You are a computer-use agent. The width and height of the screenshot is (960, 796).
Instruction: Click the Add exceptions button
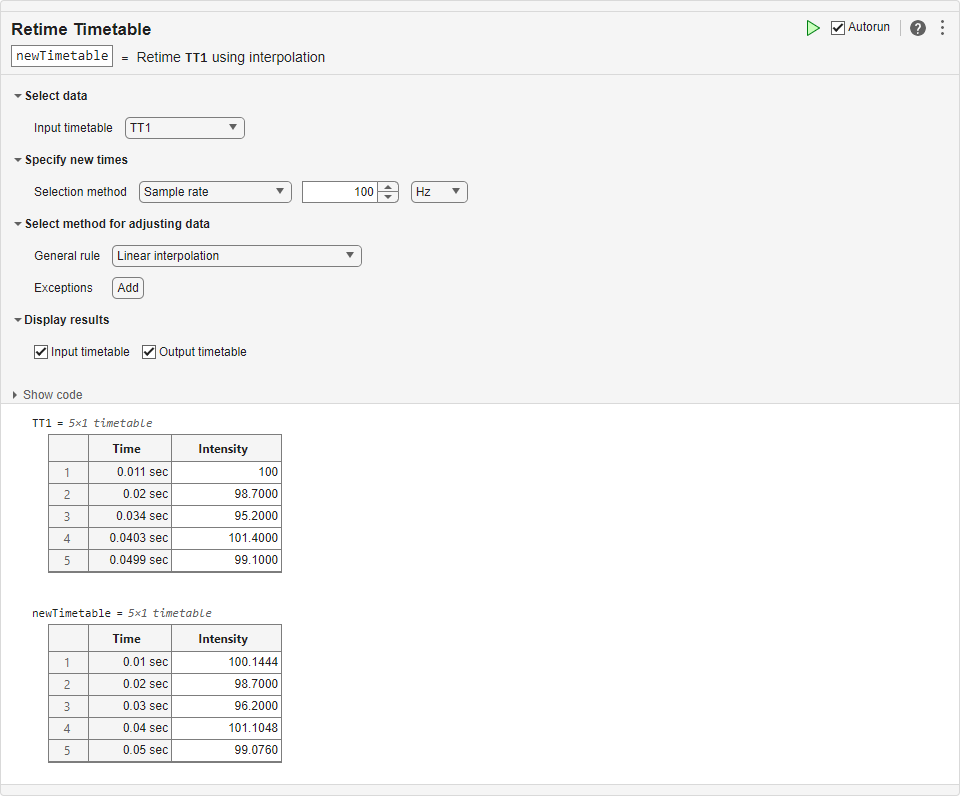[x=128, y=288]
